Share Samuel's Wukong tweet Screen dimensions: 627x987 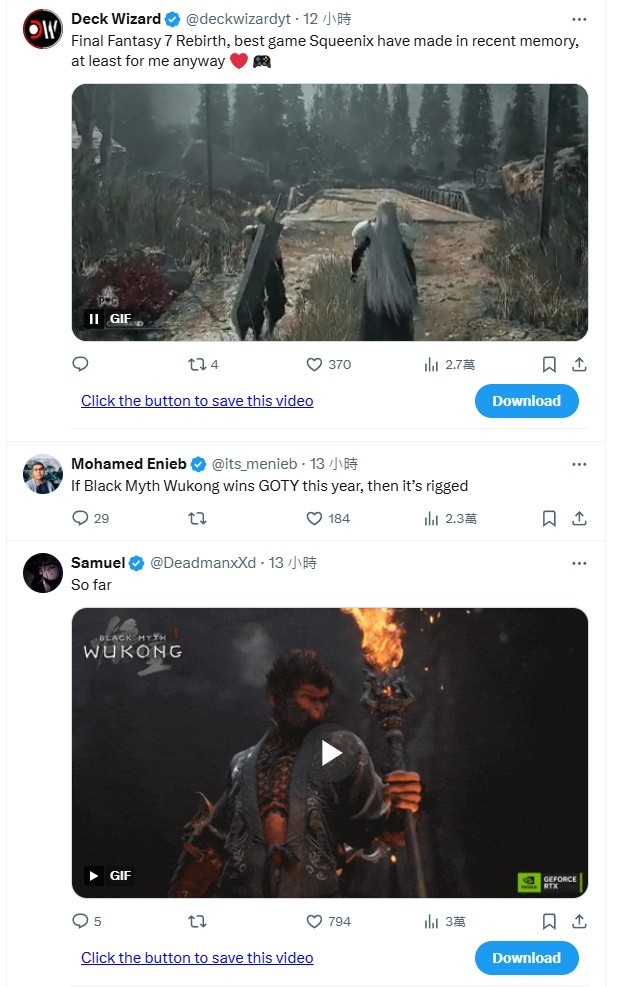(579, 921)
